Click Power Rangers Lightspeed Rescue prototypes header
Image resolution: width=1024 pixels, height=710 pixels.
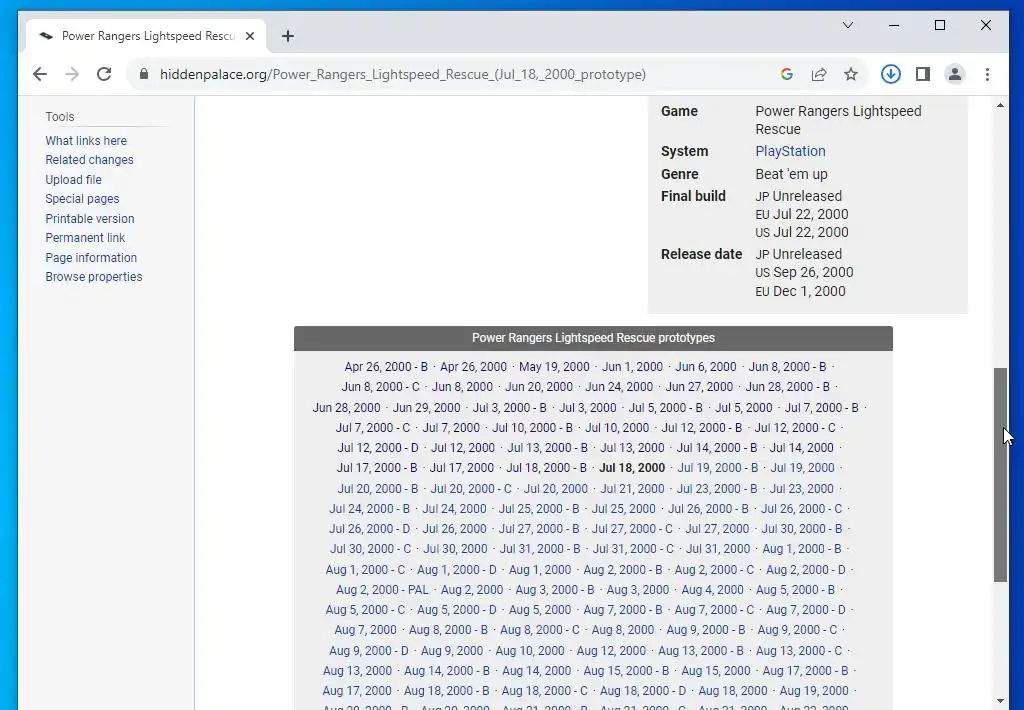[593, 338]
